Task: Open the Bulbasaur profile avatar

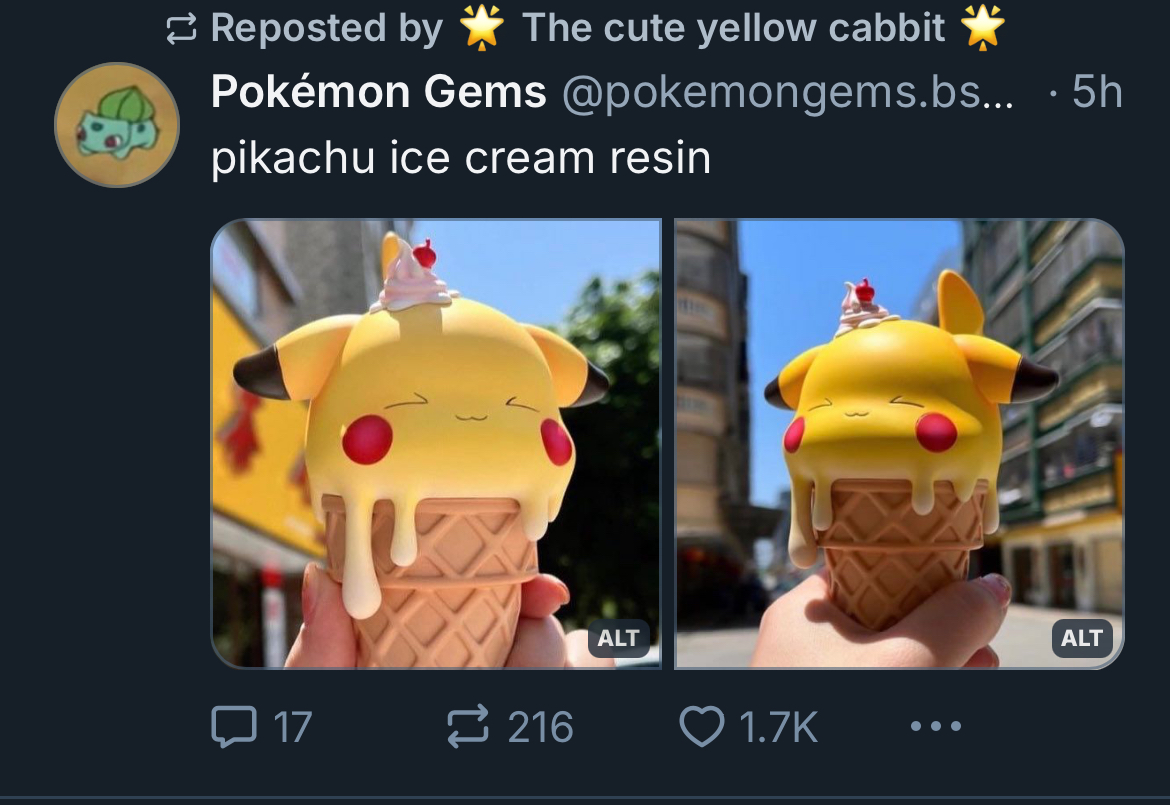Action: point(117,125)
